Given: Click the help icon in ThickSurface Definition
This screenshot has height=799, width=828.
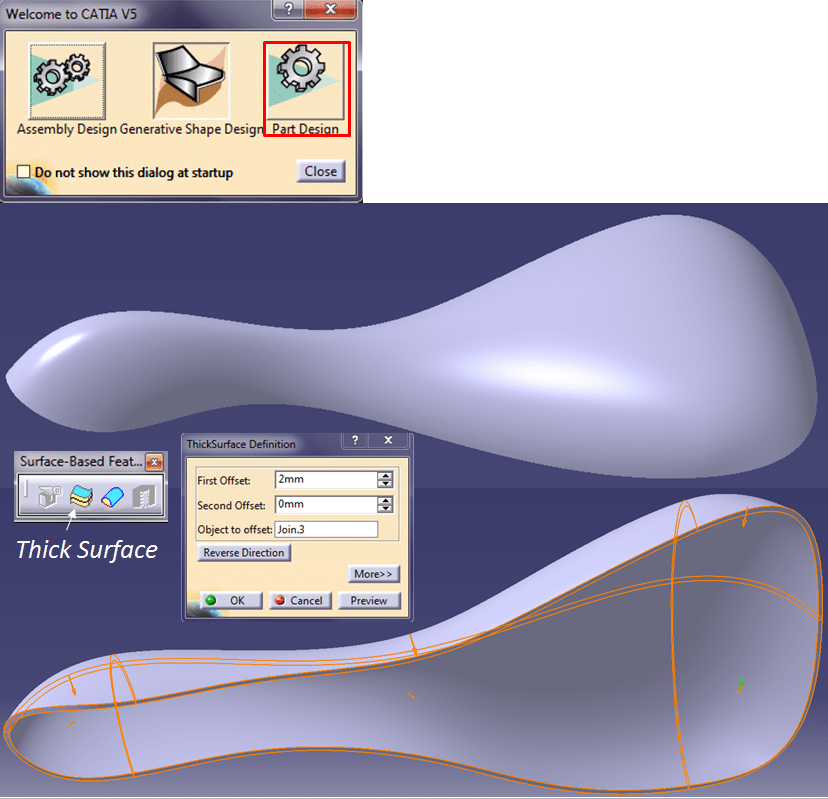Looking at the screenshot, I should pos(353,441).
